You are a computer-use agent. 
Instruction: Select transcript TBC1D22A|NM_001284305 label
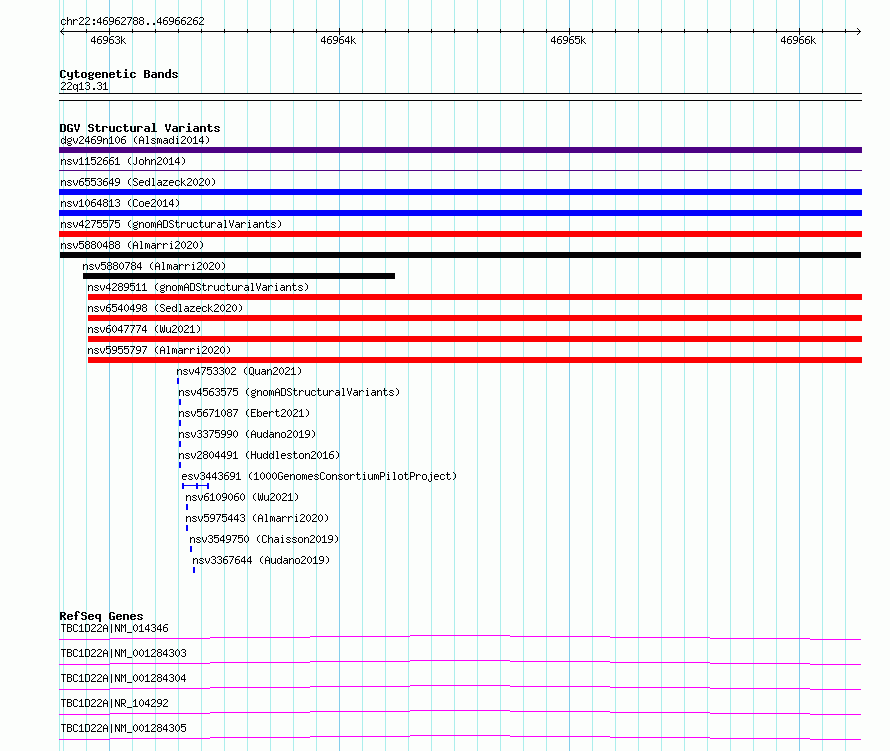click(123, 728)
